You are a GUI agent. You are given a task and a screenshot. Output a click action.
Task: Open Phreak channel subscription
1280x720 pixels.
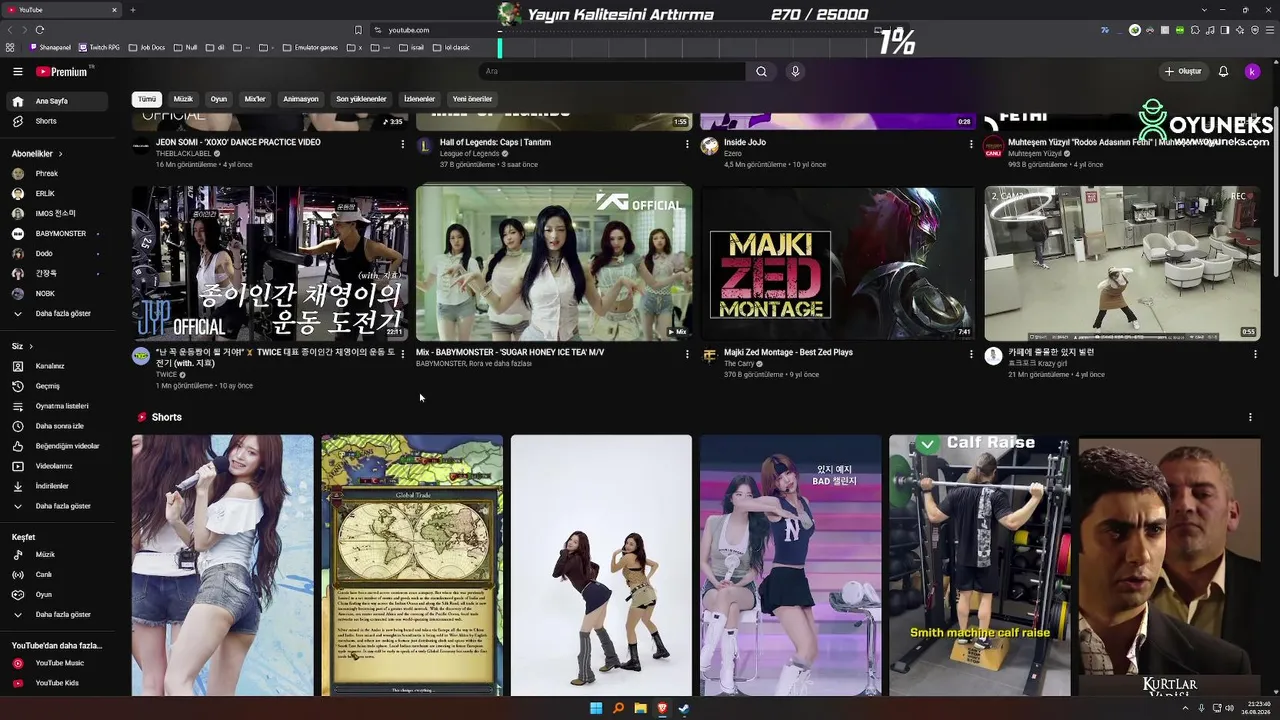[x=59, y=173]
